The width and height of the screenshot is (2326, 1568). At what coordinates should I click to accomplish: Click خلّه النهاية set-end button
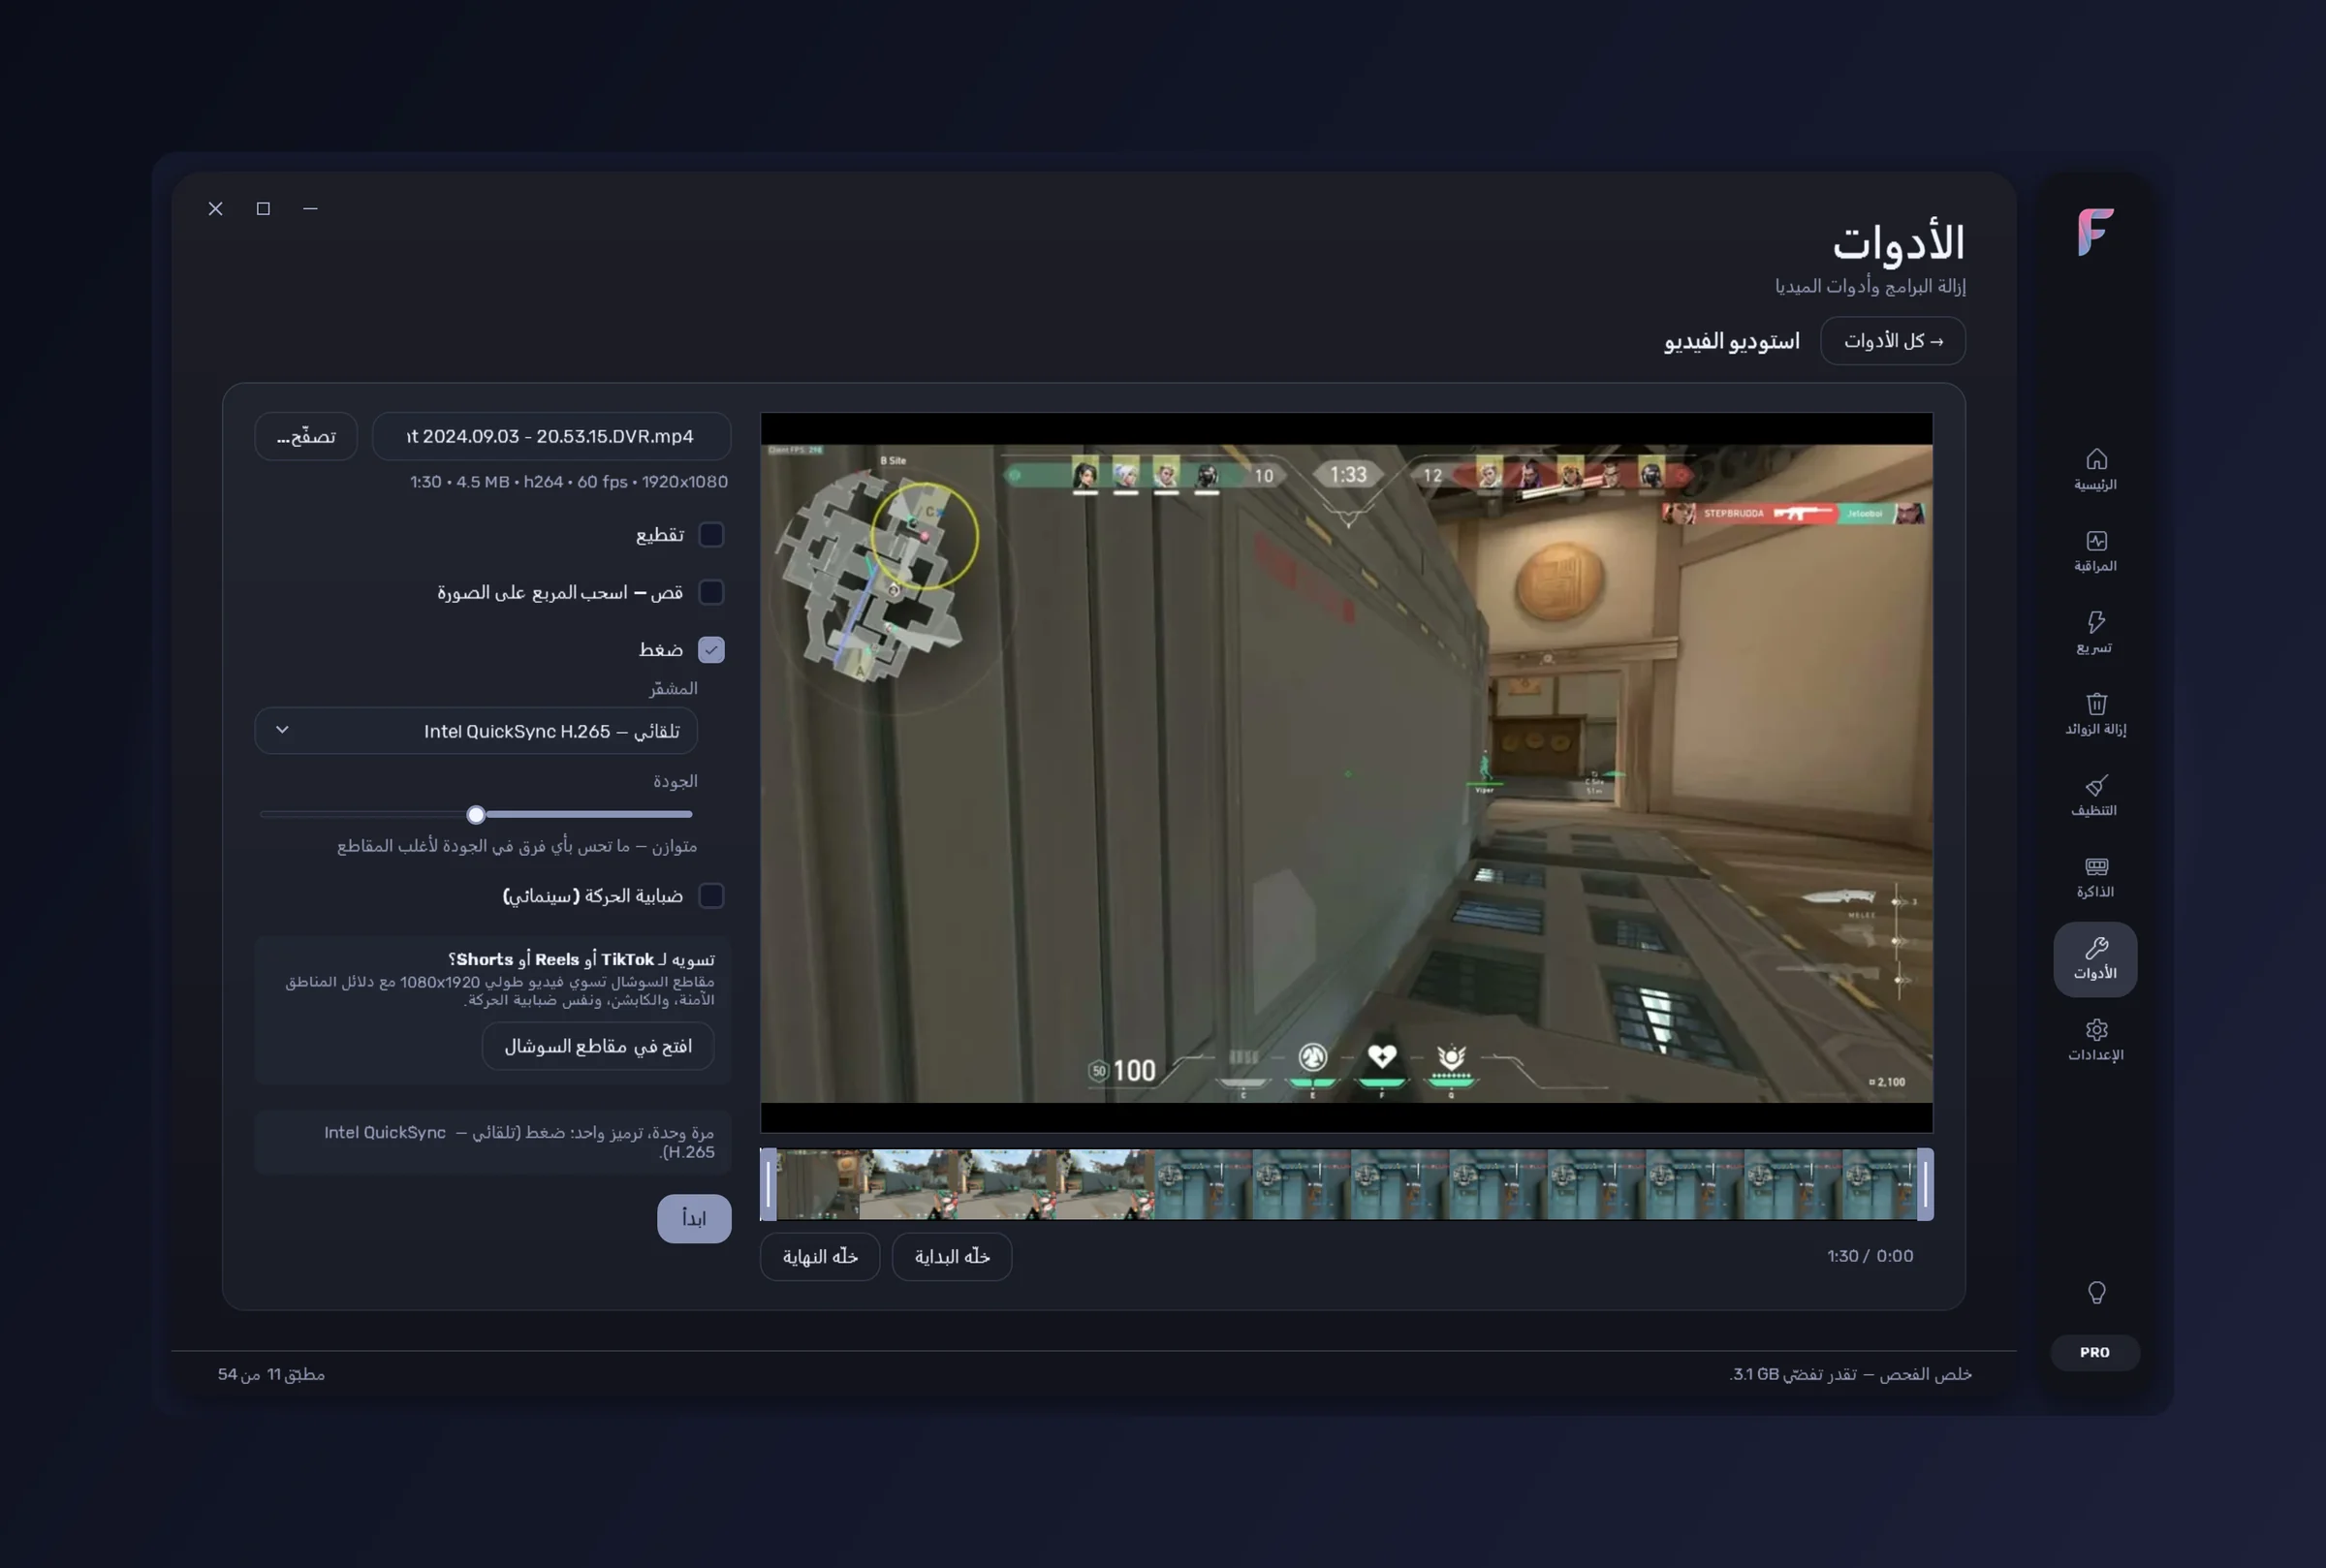820,1257
